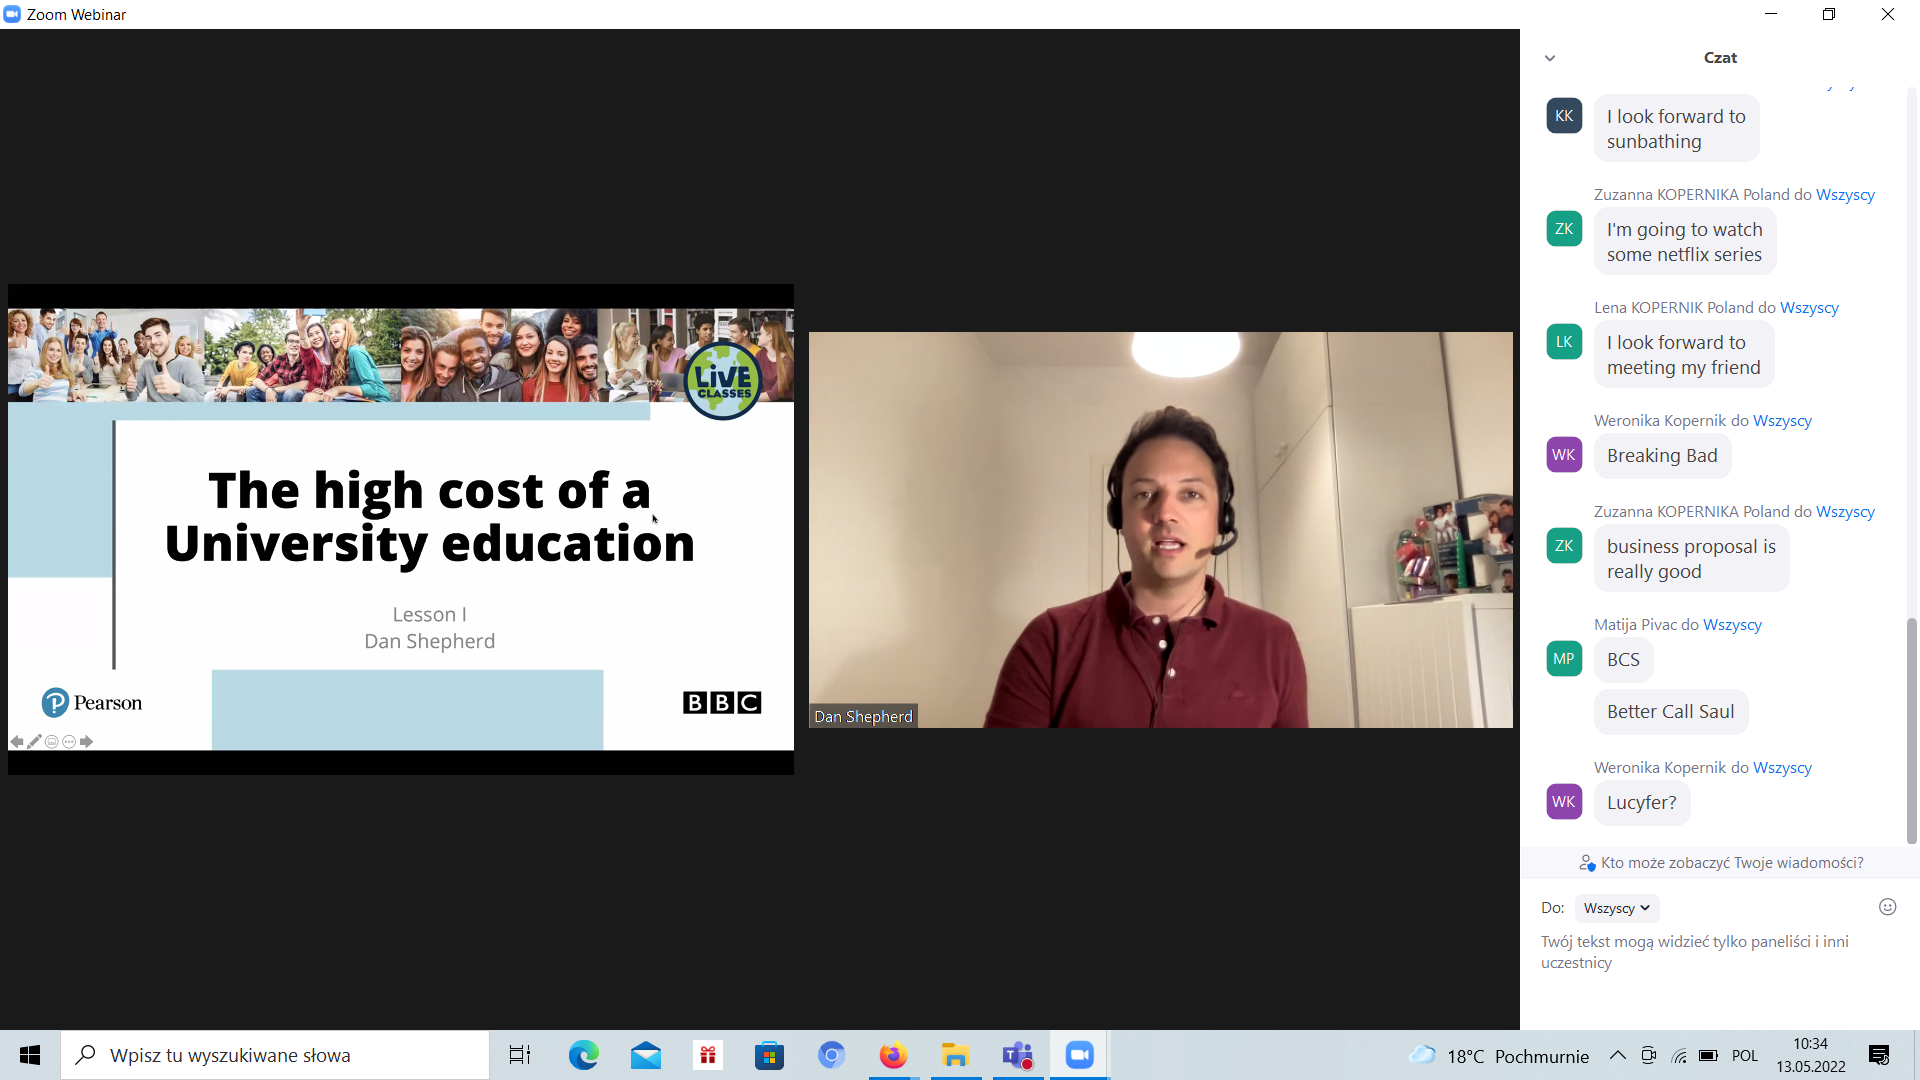
Task: Click Wszyscy link after Lena KOPERNIK Poland
Action: click(1809, 307)
